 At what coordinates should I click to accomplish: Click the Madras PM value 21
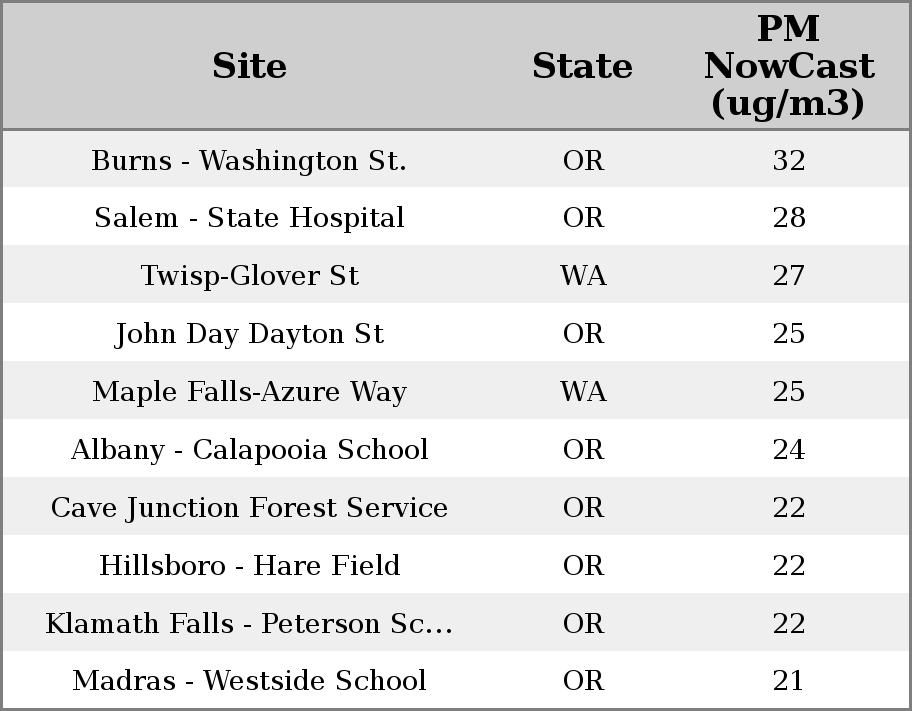tap(789, 681)
